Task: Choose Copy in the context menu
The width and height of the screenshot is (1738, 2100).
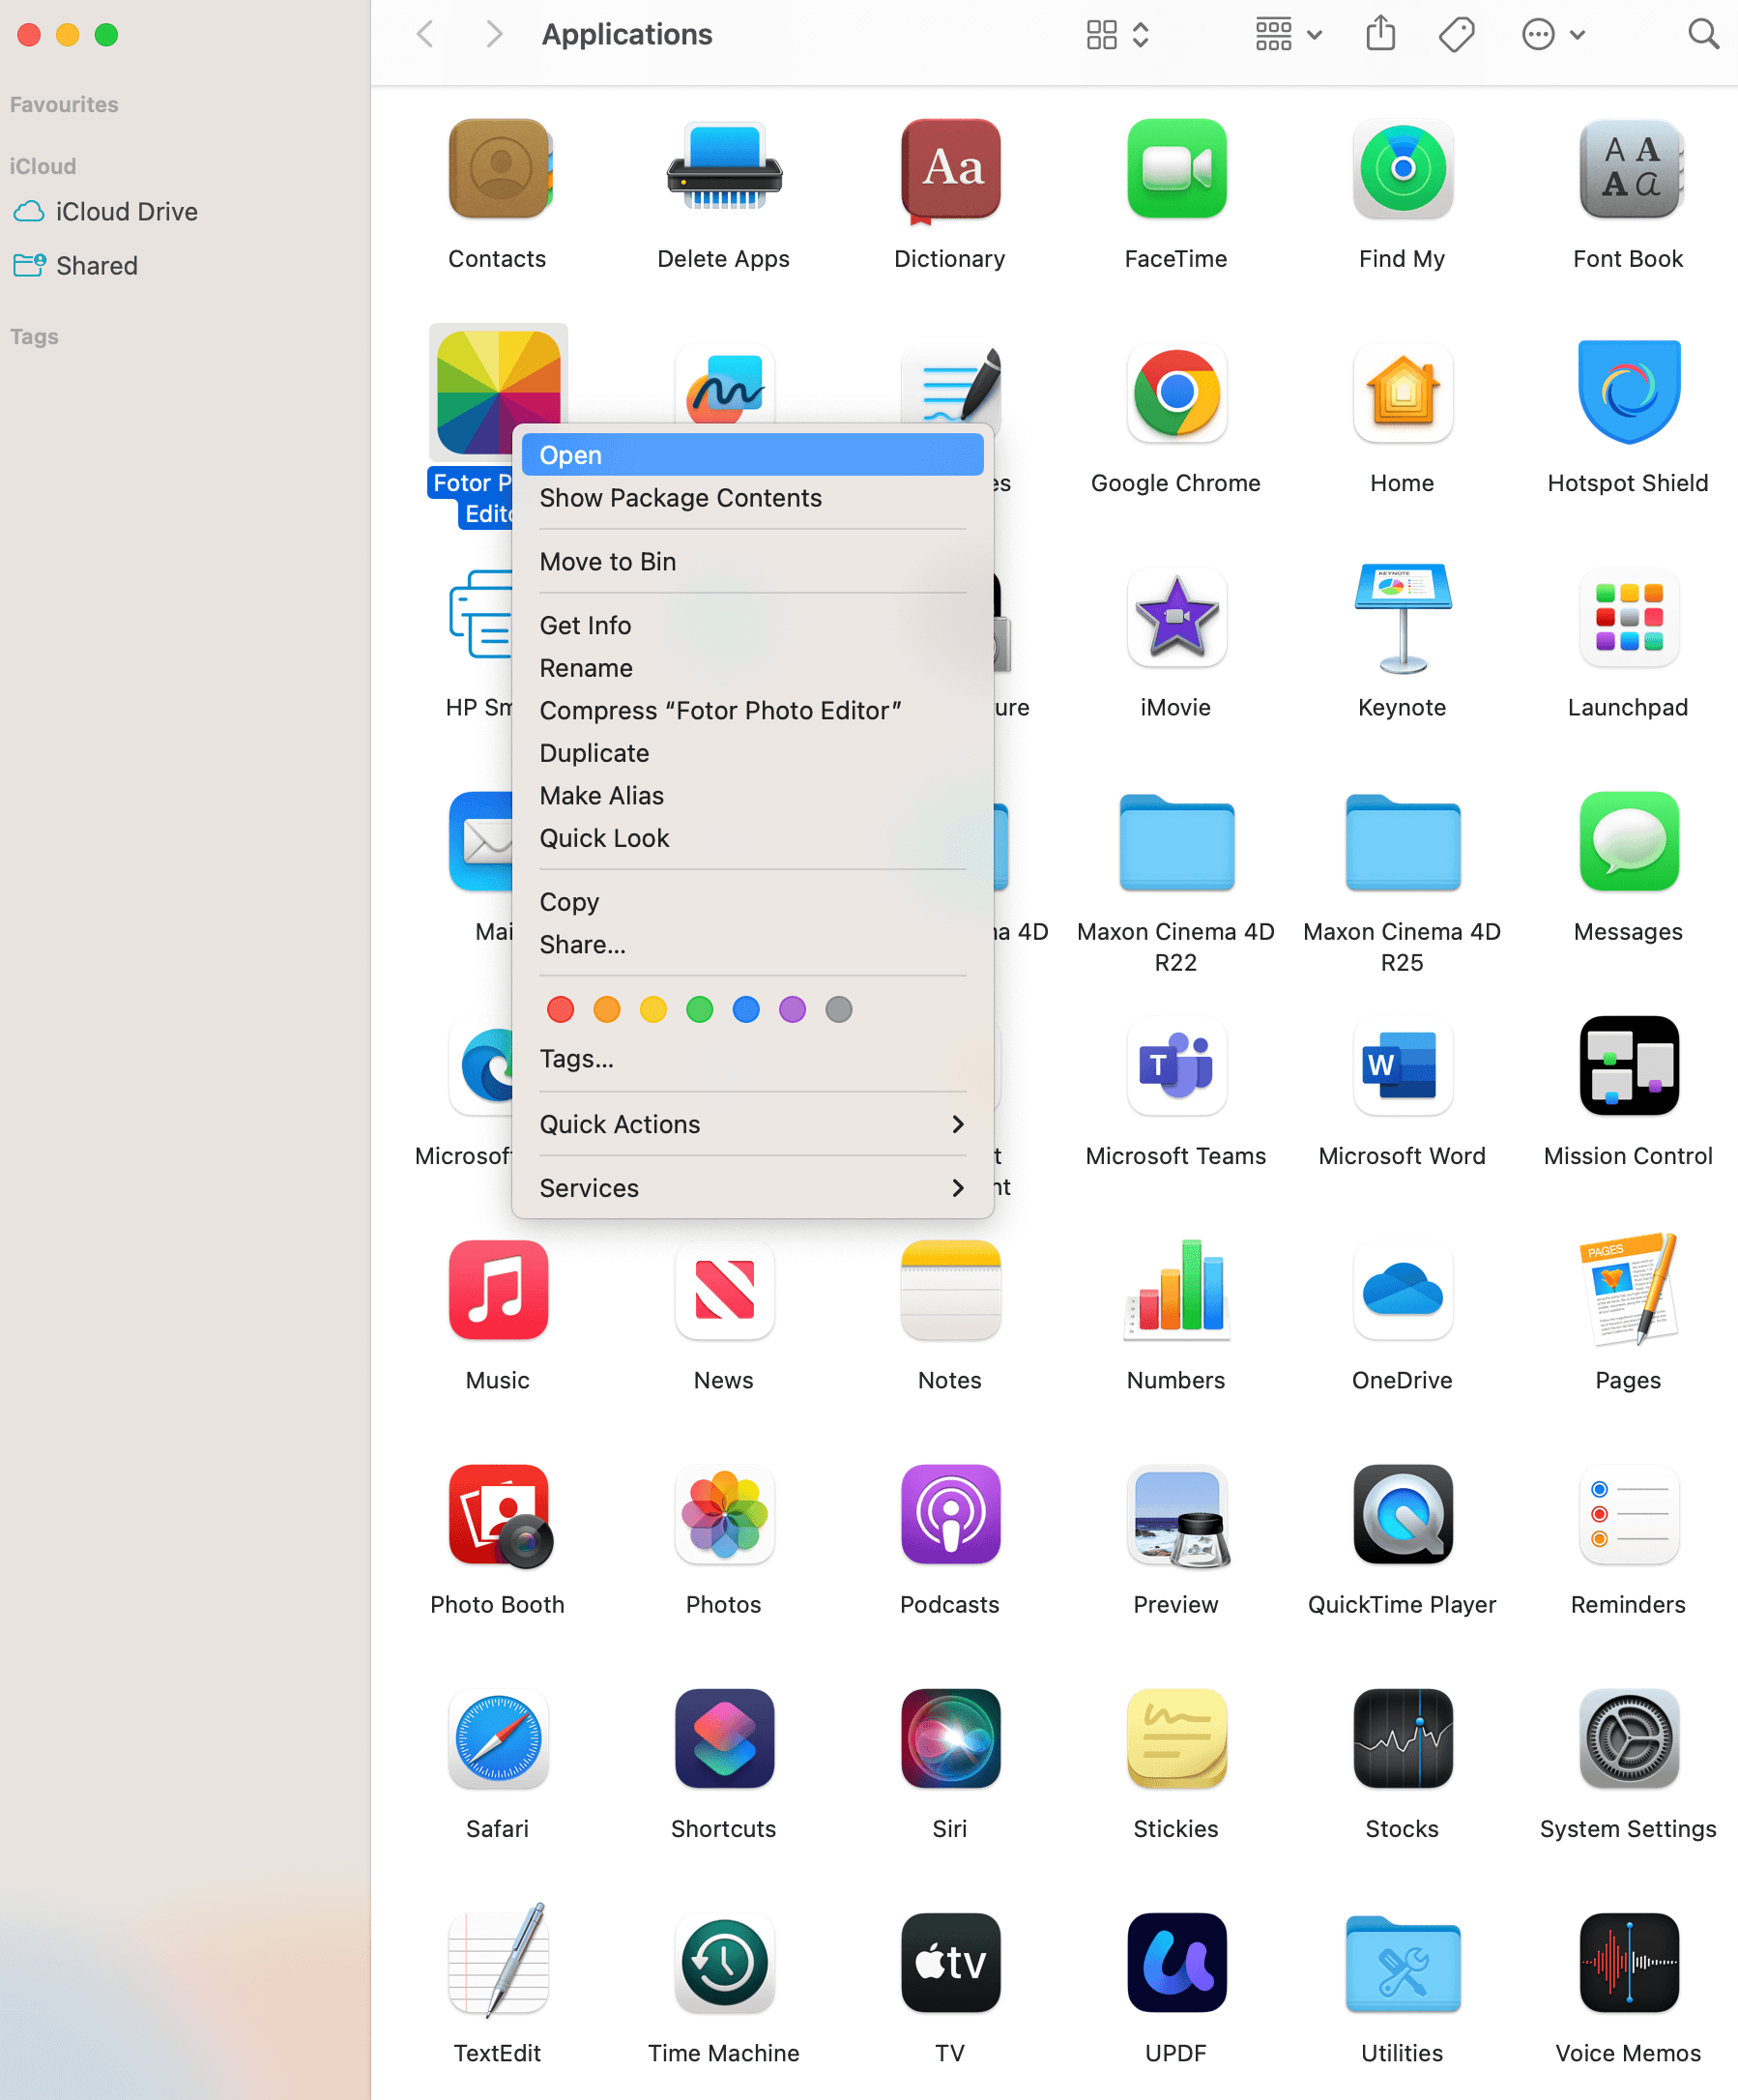Action: (752, 902)
